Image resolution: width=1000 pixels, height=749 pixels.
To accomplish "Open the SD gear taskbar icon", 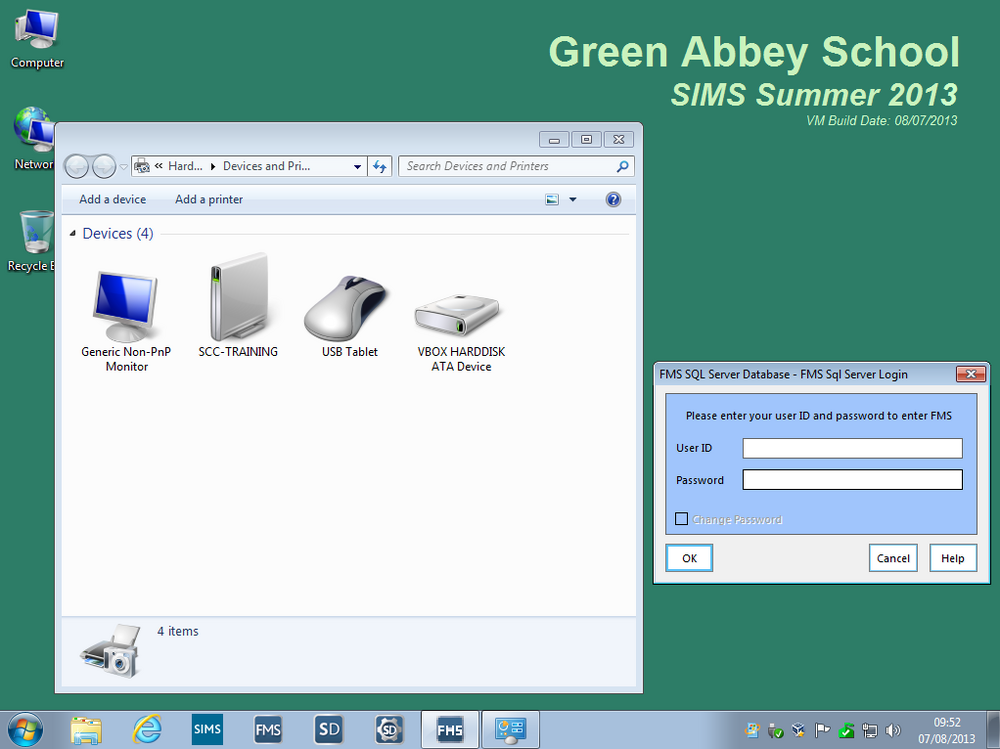I will click(388, 729).
